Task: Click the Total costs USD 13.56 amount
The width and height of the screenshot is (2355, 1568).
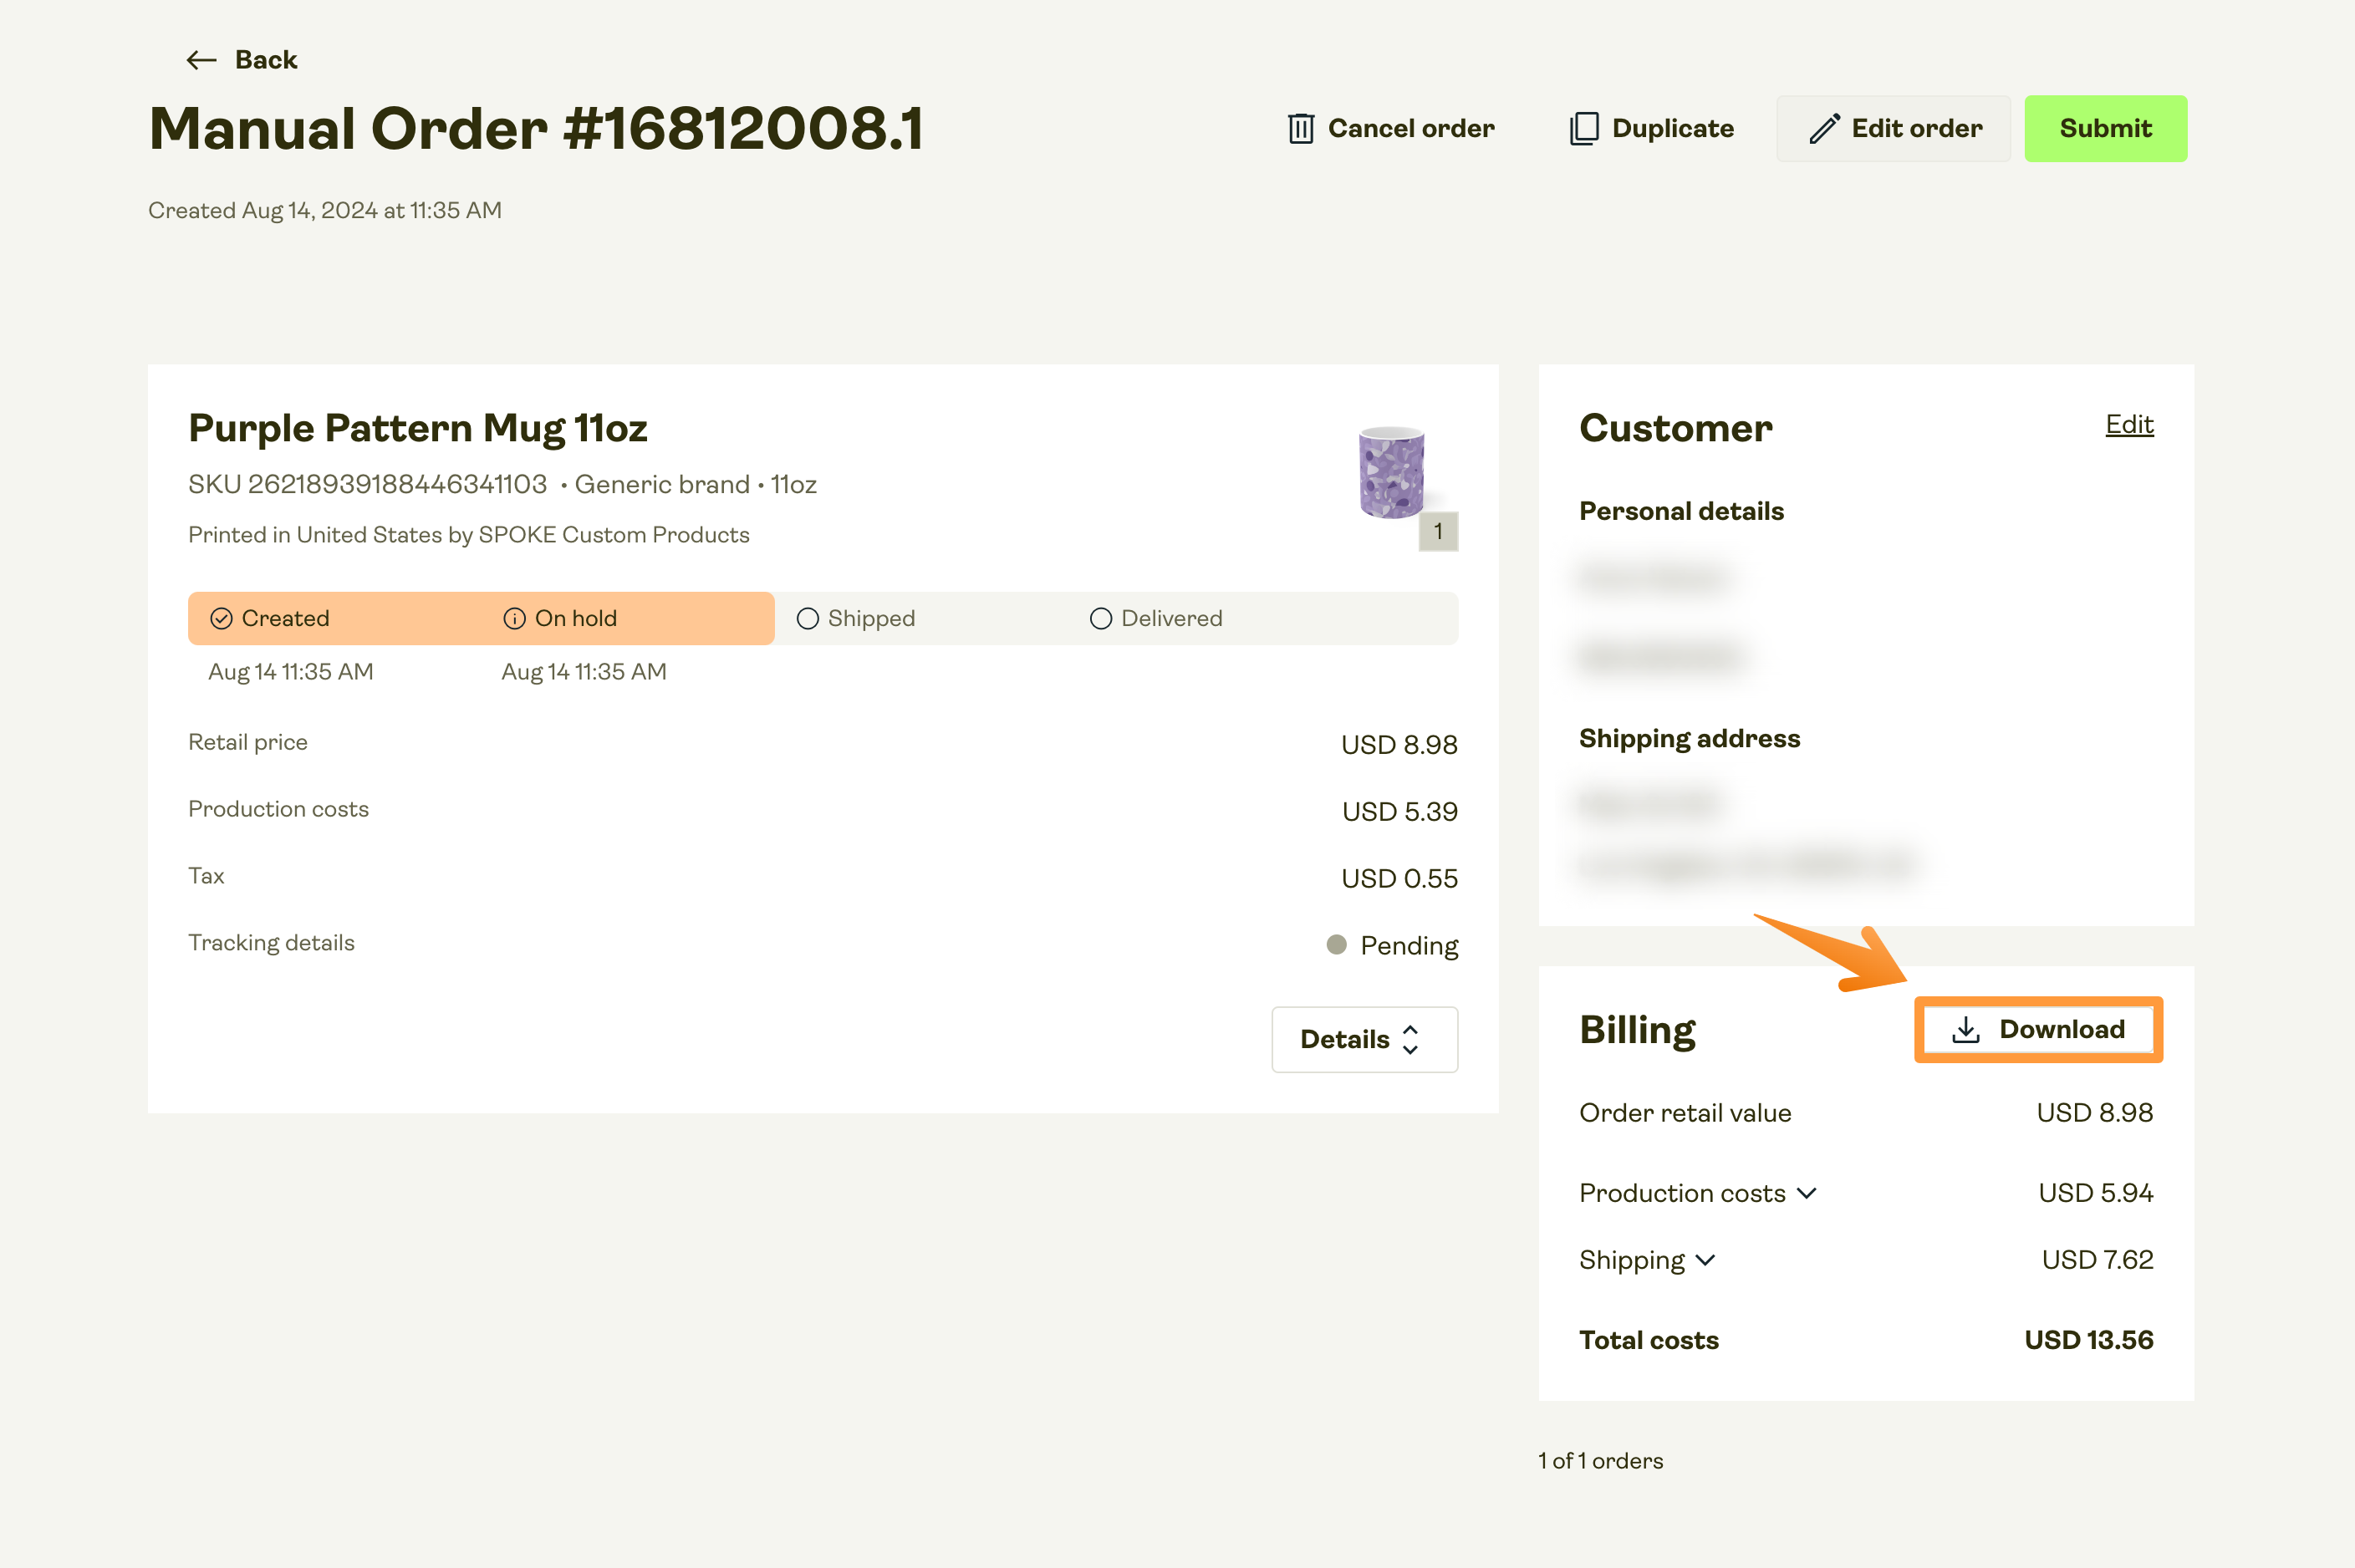Action: click(x=2089, y=1340)
